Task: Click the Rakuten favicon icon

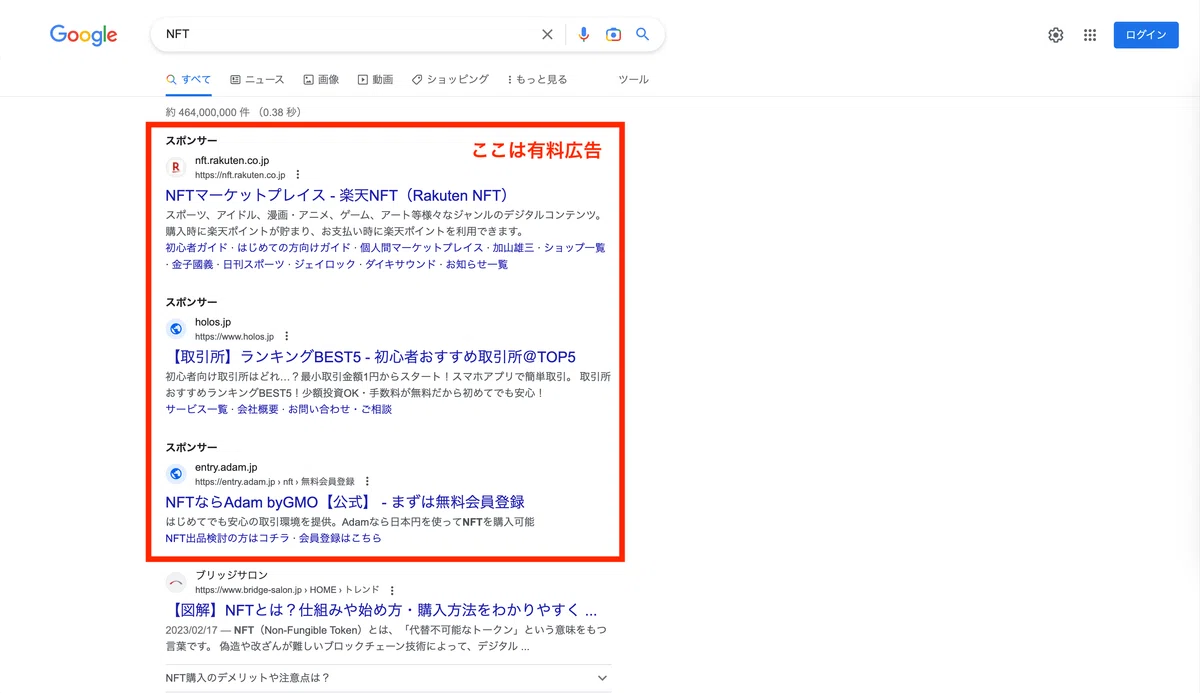Action: pos(176,167)
